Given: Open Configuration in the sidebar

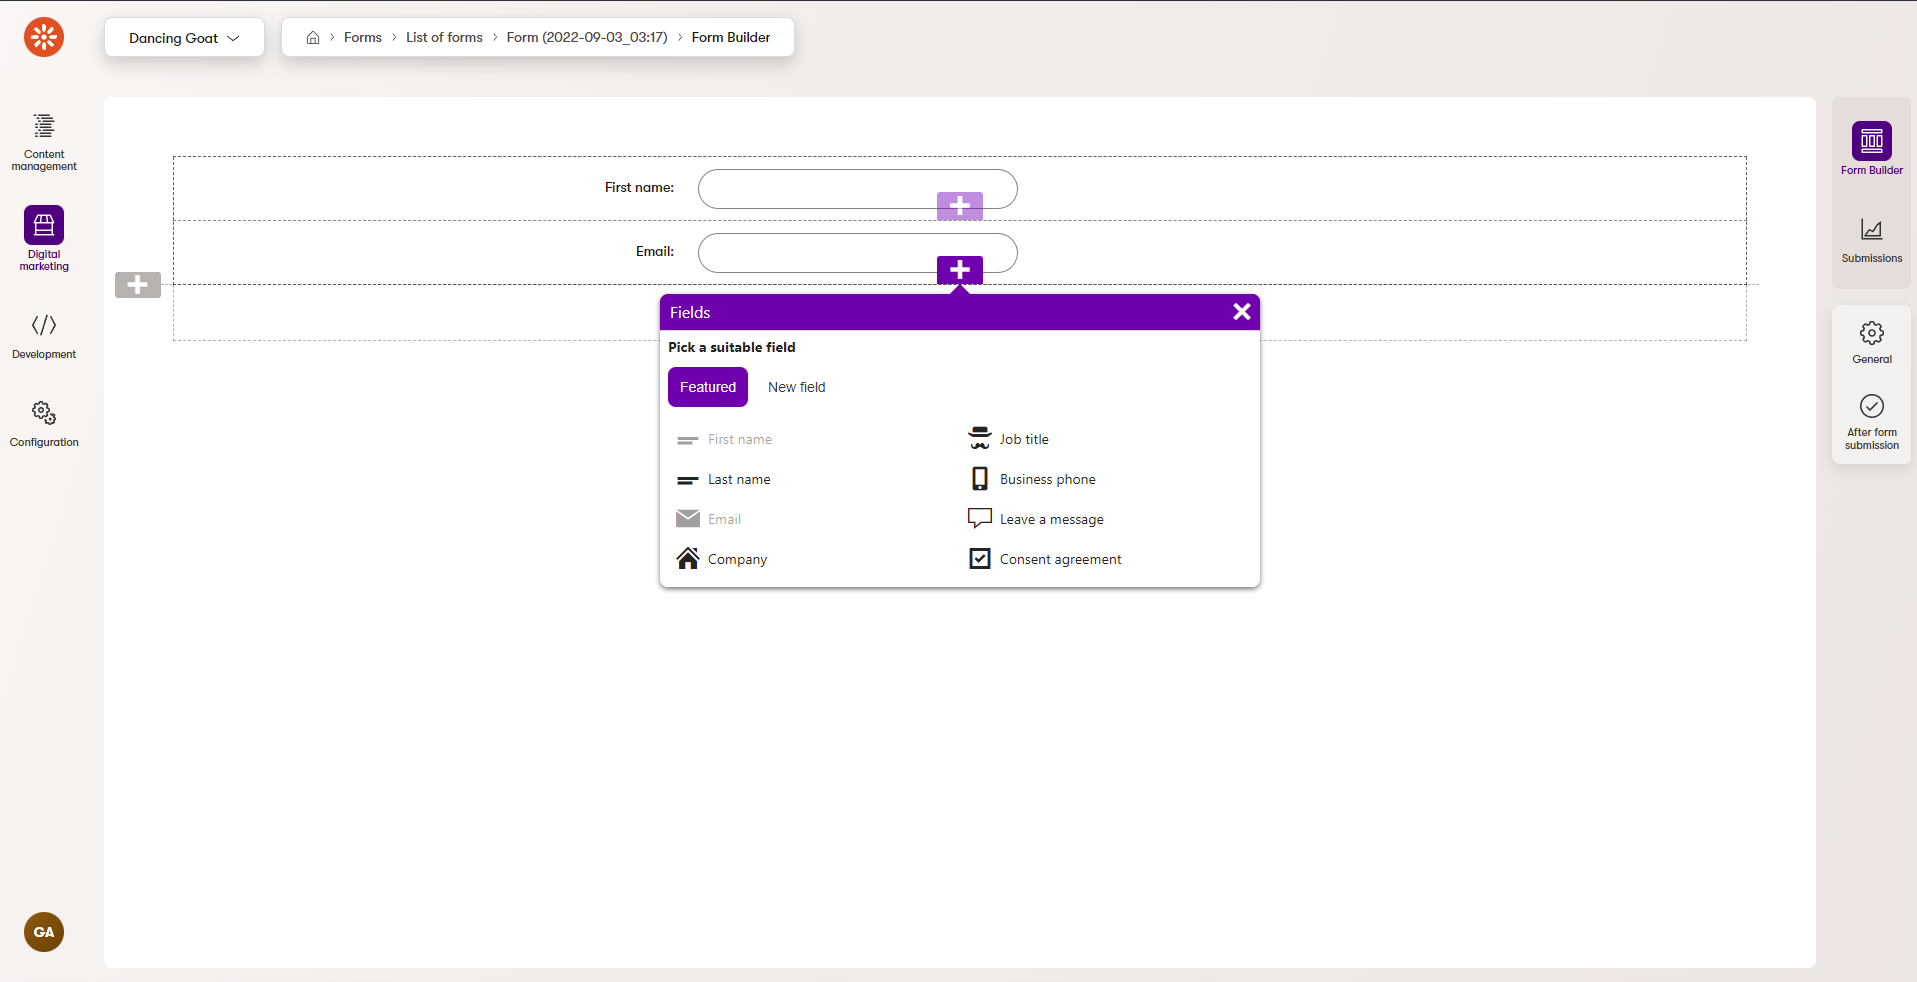Looking at the screenshot, I should pos(44,425).
